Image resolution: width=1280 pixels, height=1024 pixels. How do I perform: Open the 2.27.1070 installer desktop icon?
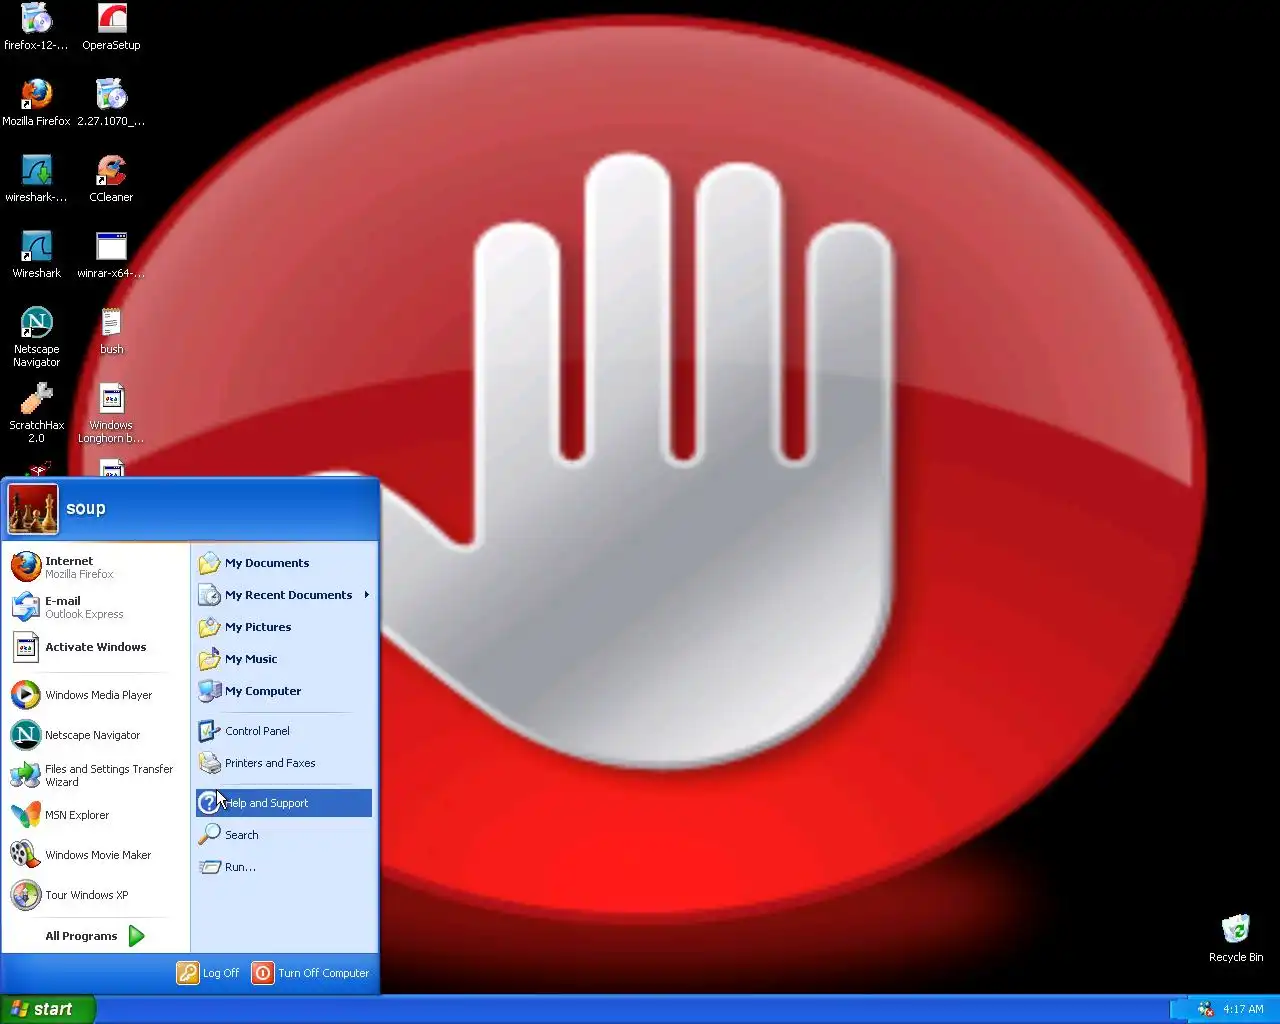point(111,103)
